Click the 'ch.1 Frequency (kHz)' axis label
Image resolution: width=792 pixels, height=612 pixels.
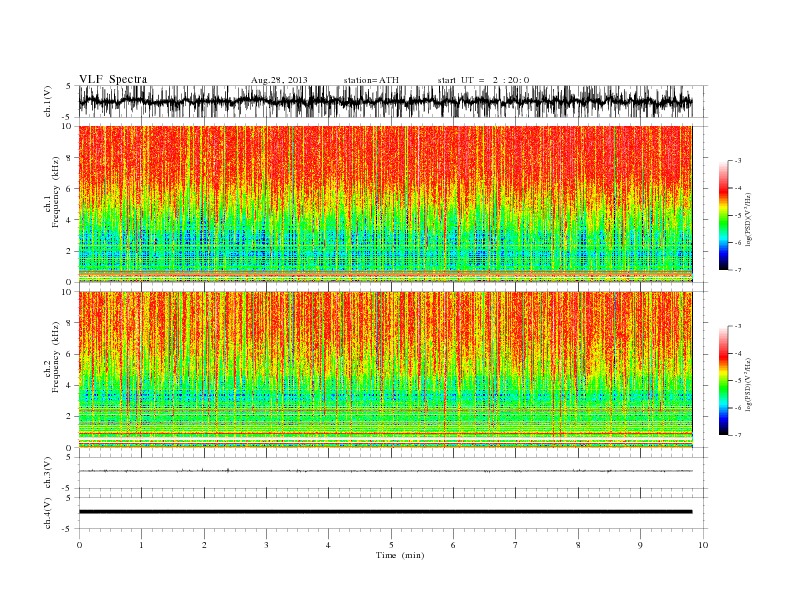52,192
